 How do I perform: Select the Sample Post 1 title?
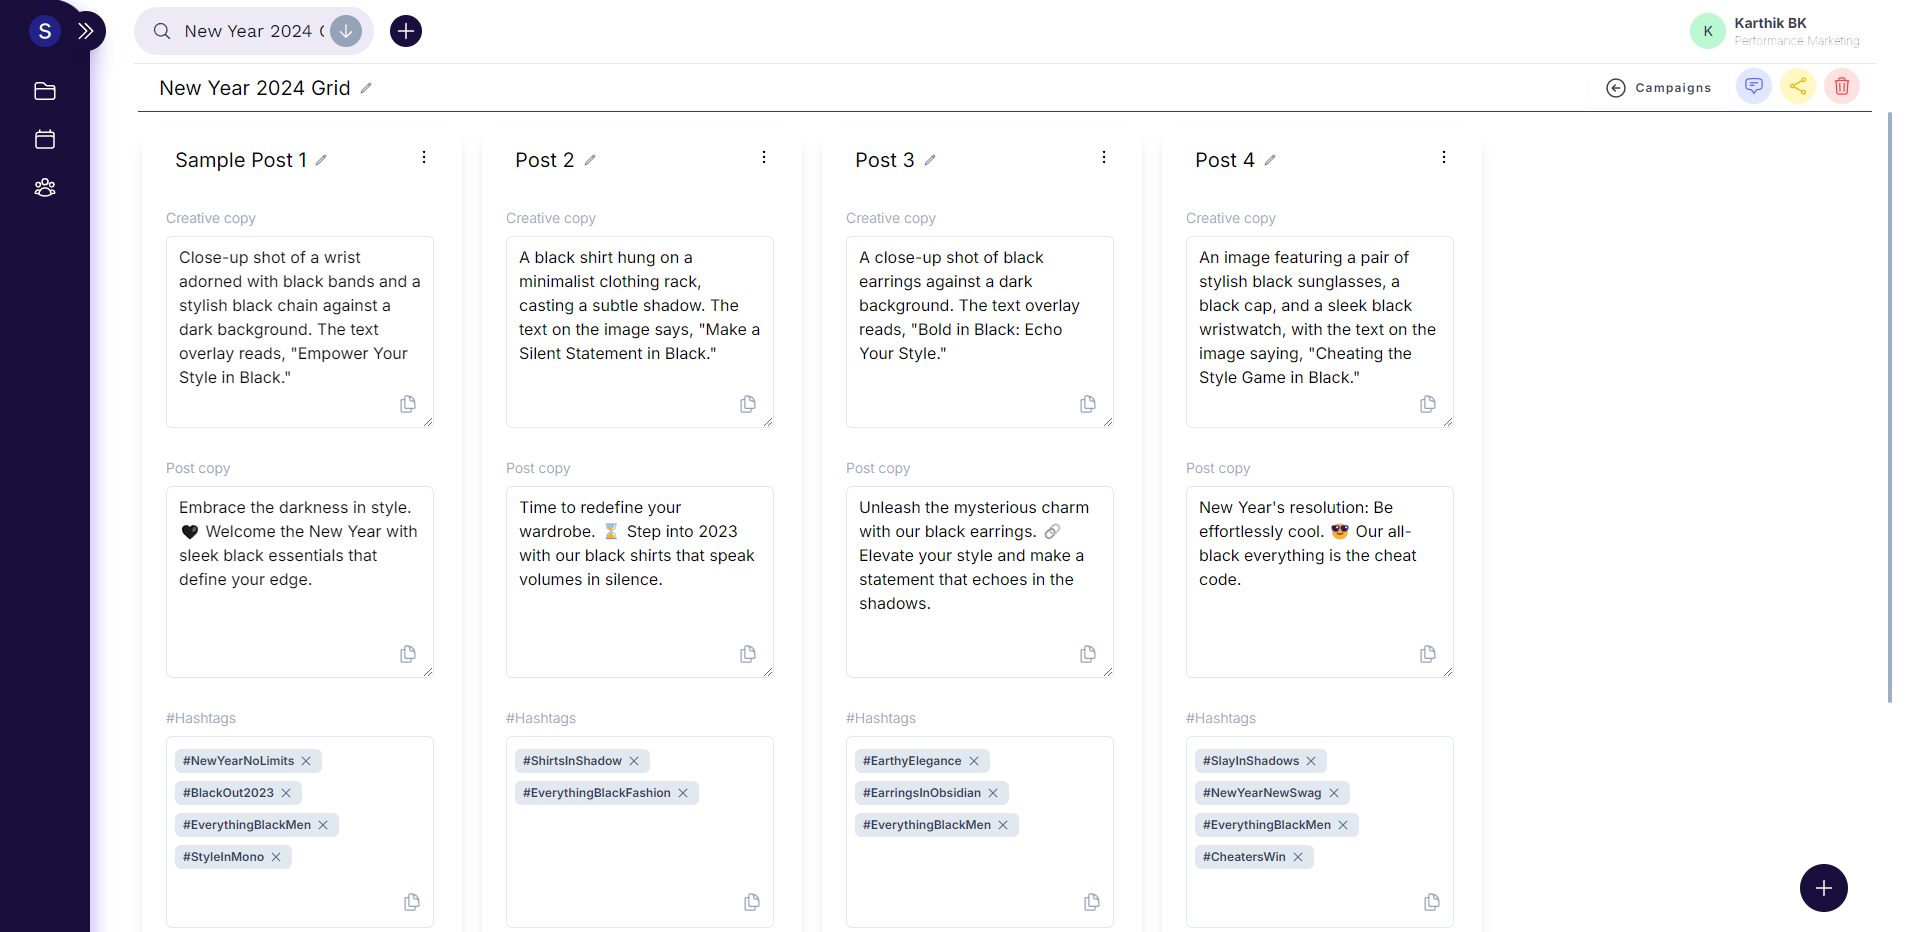[241, 160]
